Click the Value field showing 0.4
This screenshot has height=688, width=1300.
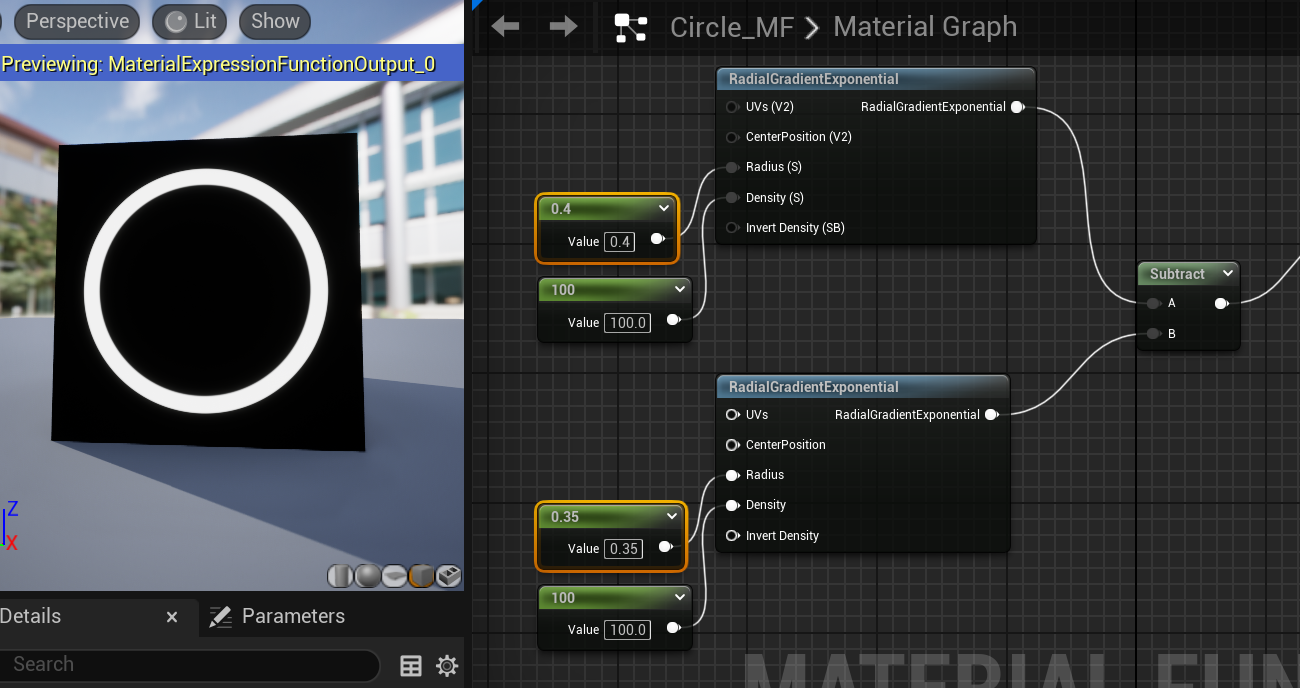click(x=621, y=241)
